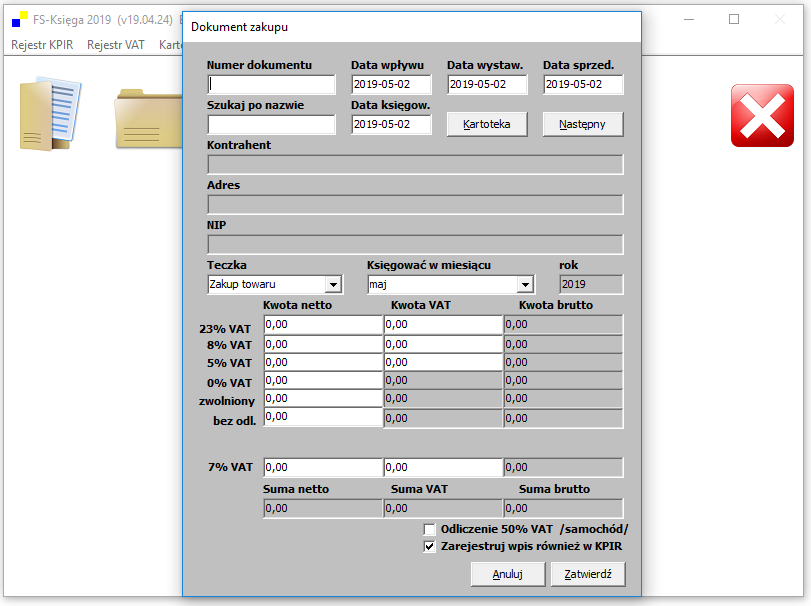811x606 pixels.
Task: Click the rok field showing 2019
Action: (x=591, y=284)
